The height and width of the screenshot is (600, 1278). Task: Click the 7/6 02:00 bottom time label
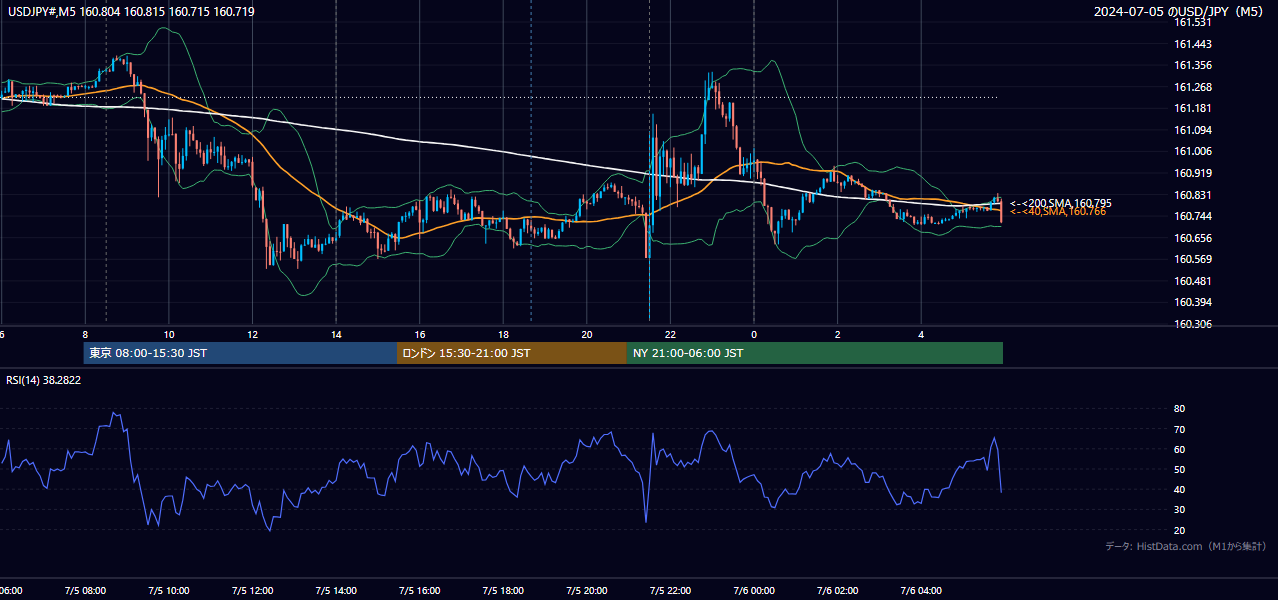[838, 591]
